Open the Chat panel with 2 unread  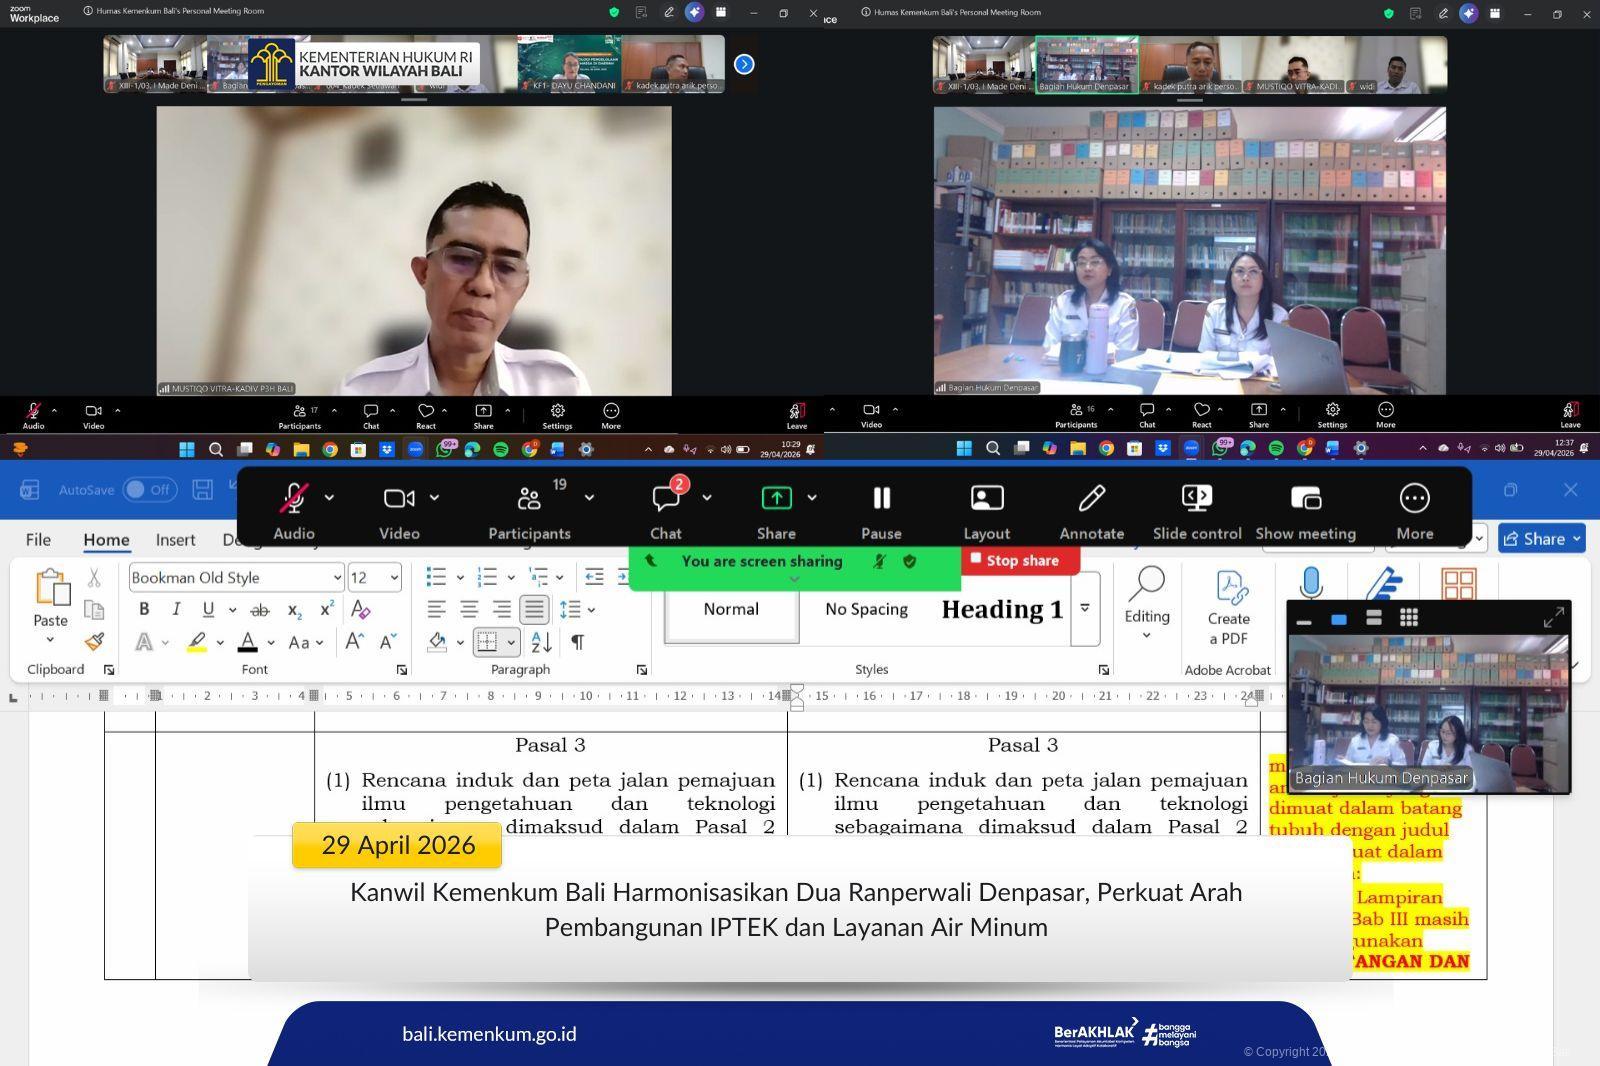pos(666,499)
